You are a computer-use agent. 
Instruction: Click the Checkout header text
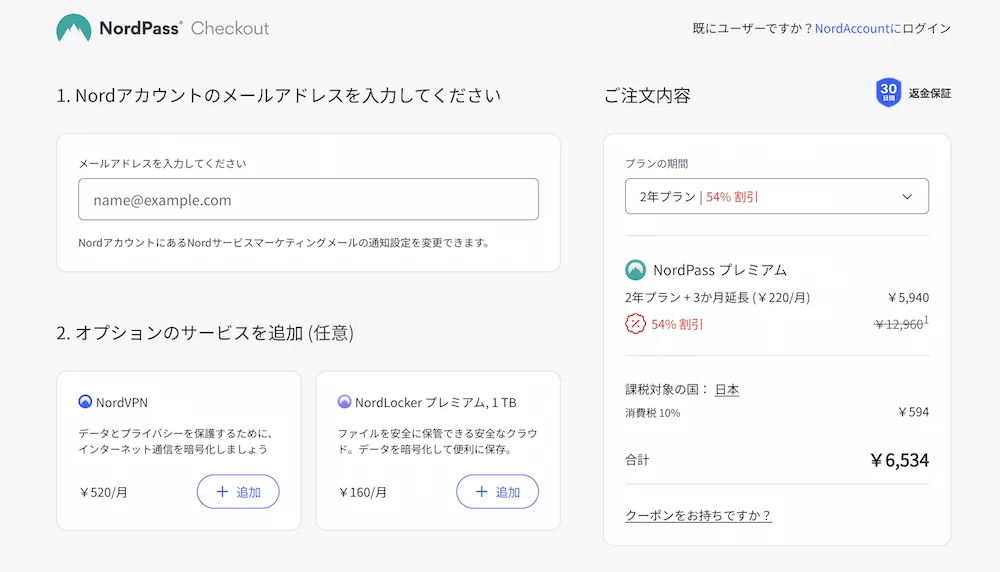tap(230, 28)
